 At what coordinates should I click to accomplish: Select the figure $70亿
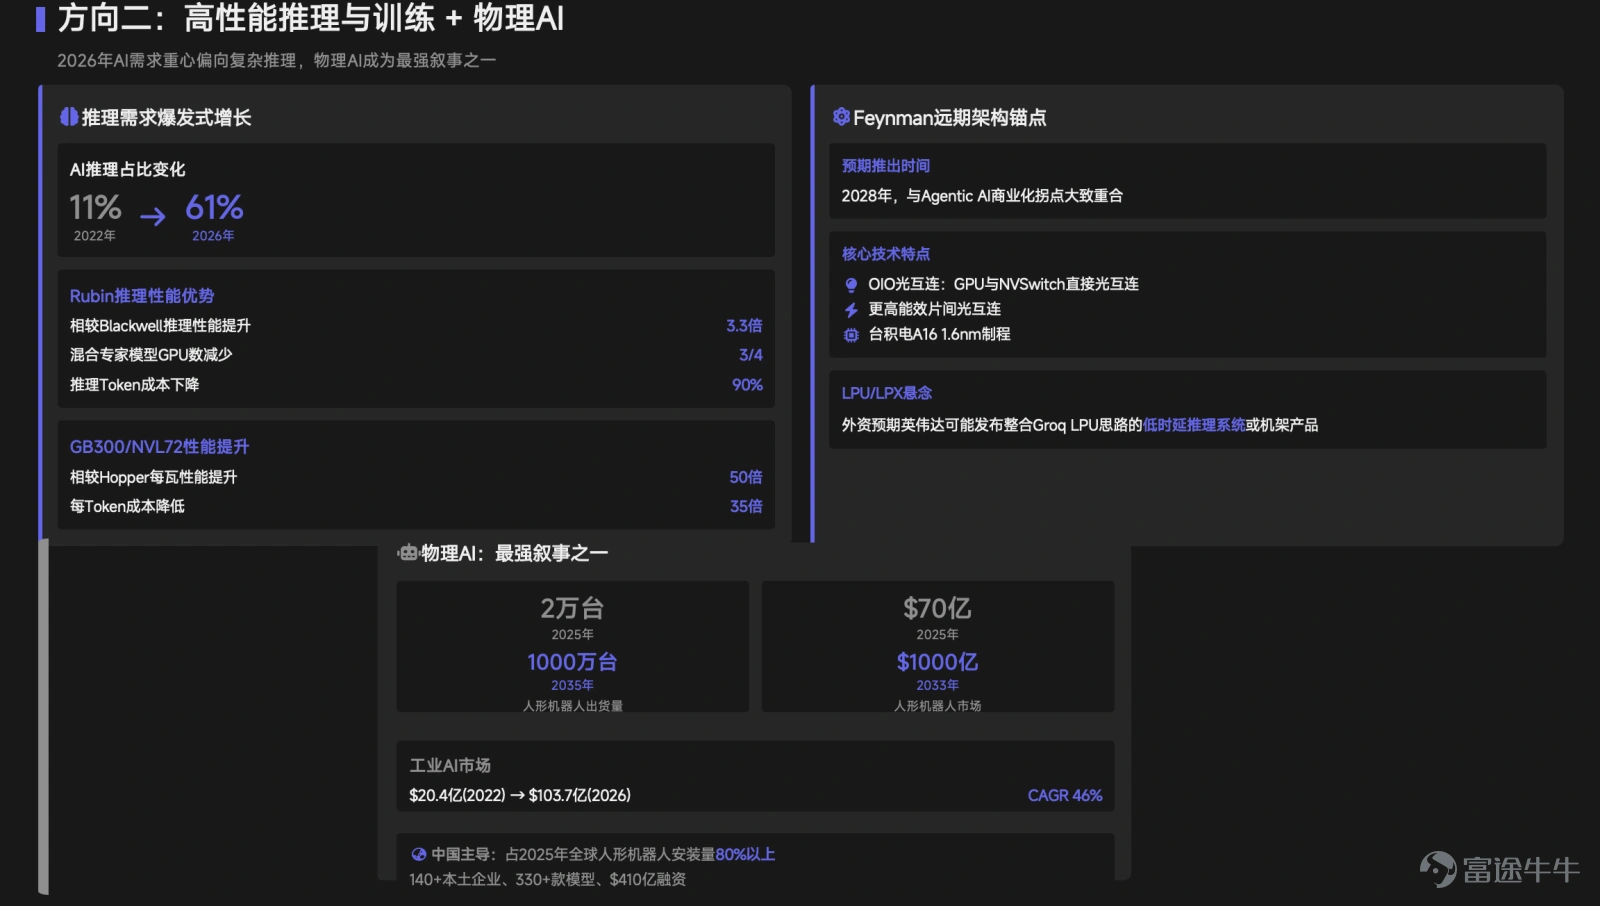[x=937, y=608]
